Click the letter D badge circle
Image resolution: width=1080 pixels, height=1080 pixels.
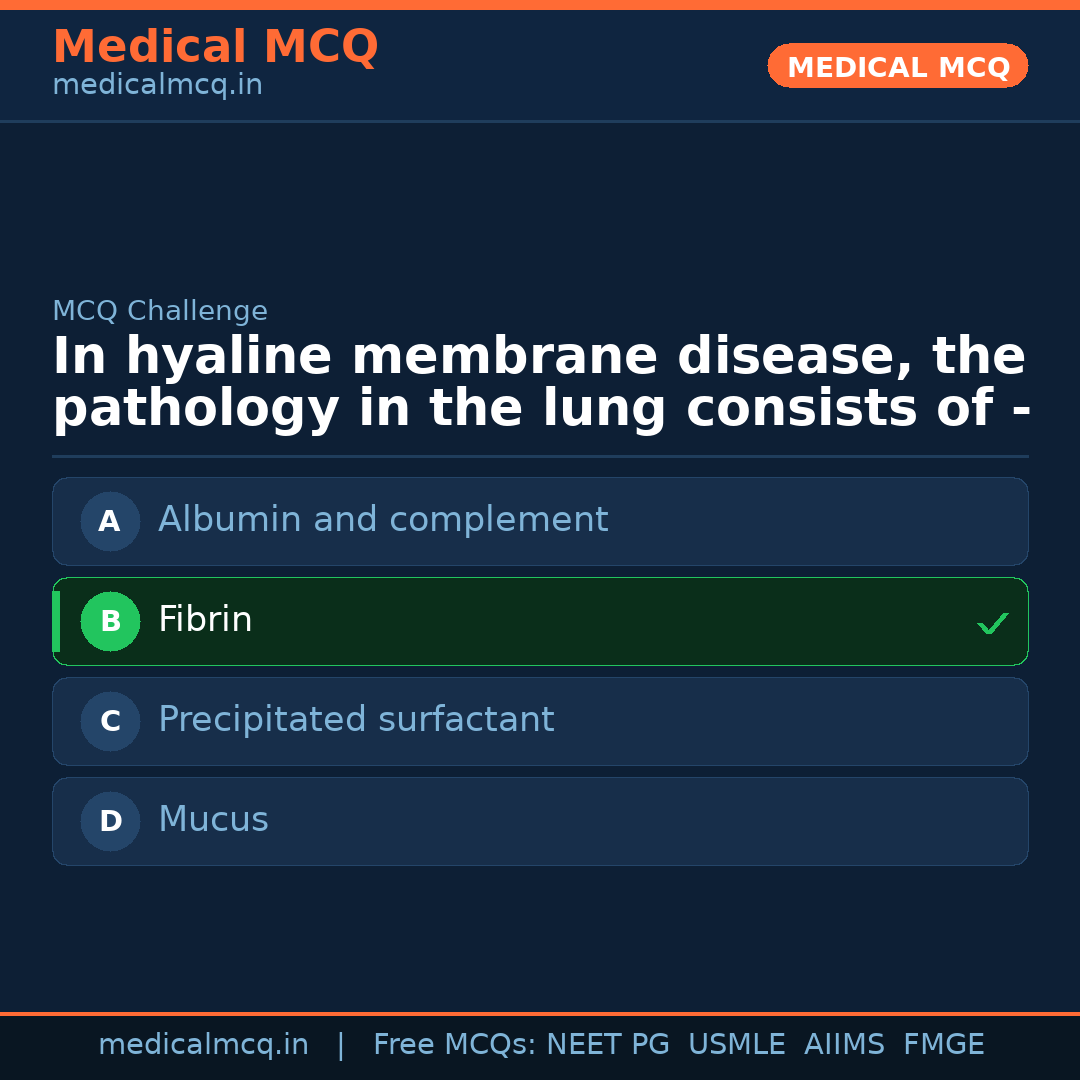coord(110,821)
